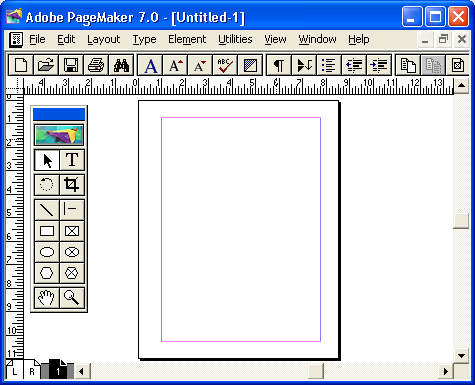The image size is (475, 385).
Task: Select the Cropping tool
Action: pyautogui.click(x=72, y=184)
